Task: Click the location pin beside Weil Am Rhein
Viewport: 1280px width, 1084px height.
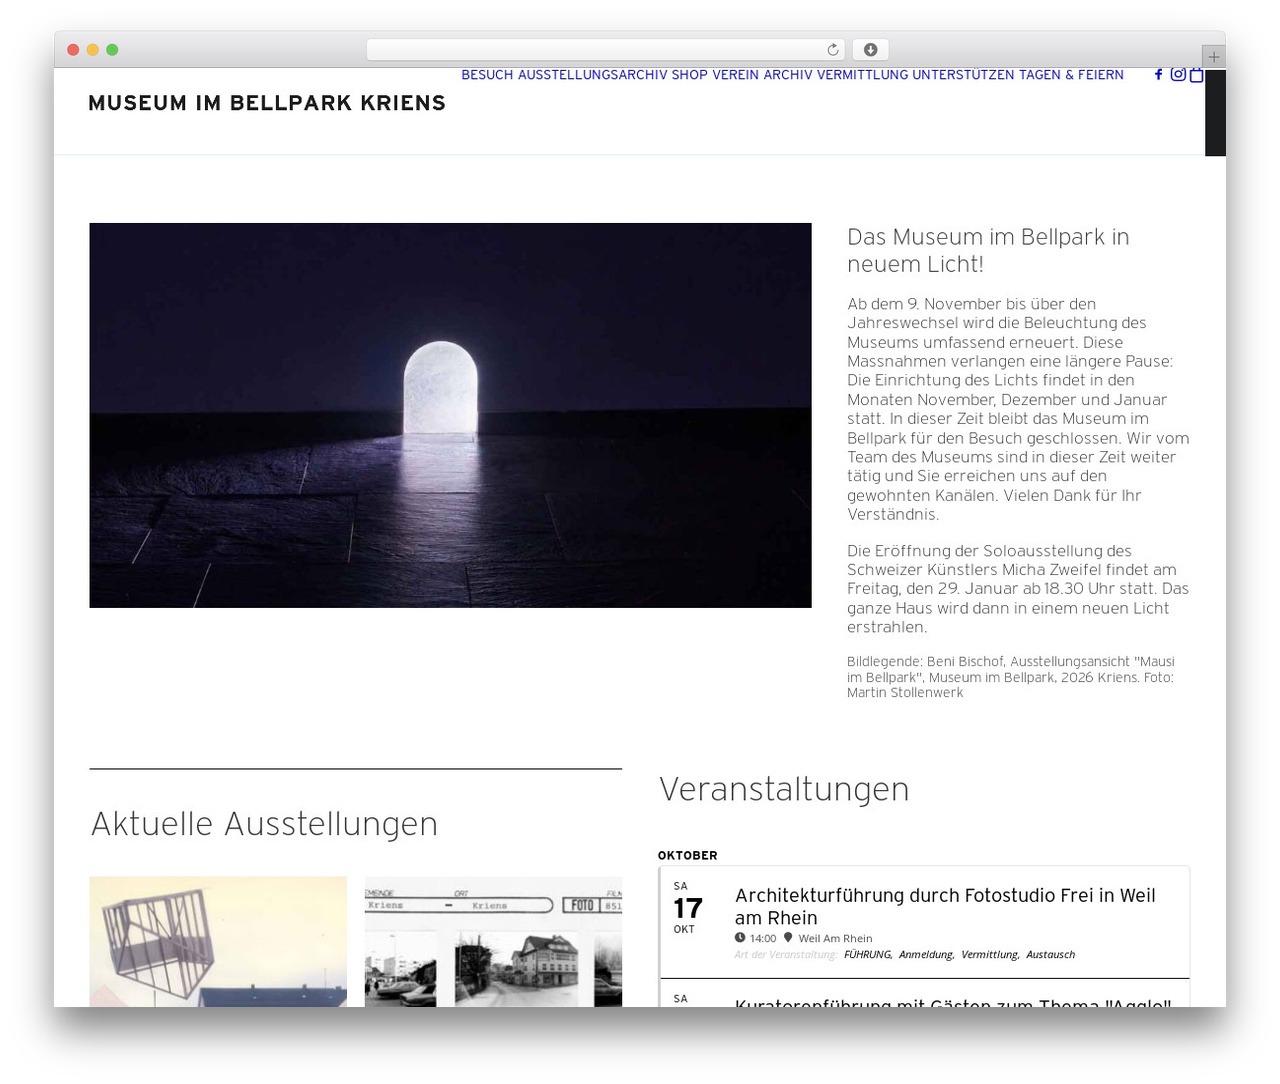Action: click(788, 938)
